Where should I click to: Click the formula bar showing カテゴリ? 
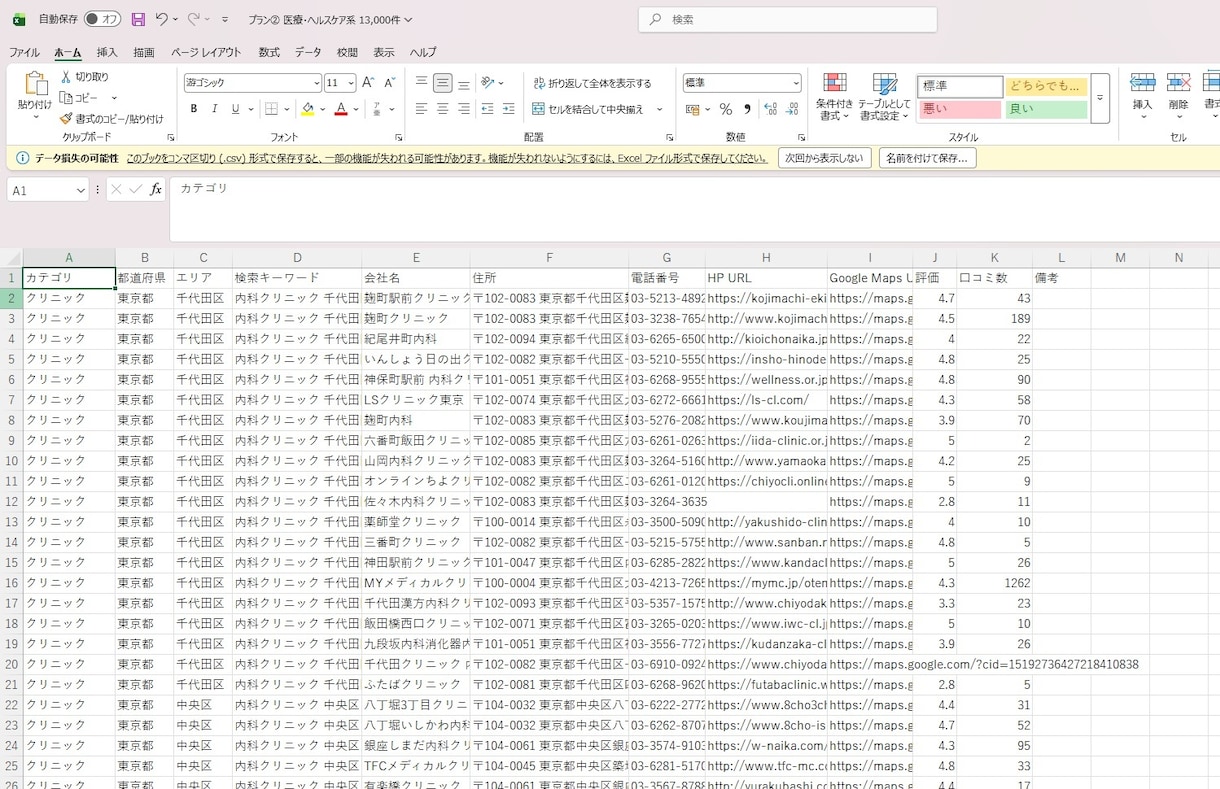tap(694, 209)
